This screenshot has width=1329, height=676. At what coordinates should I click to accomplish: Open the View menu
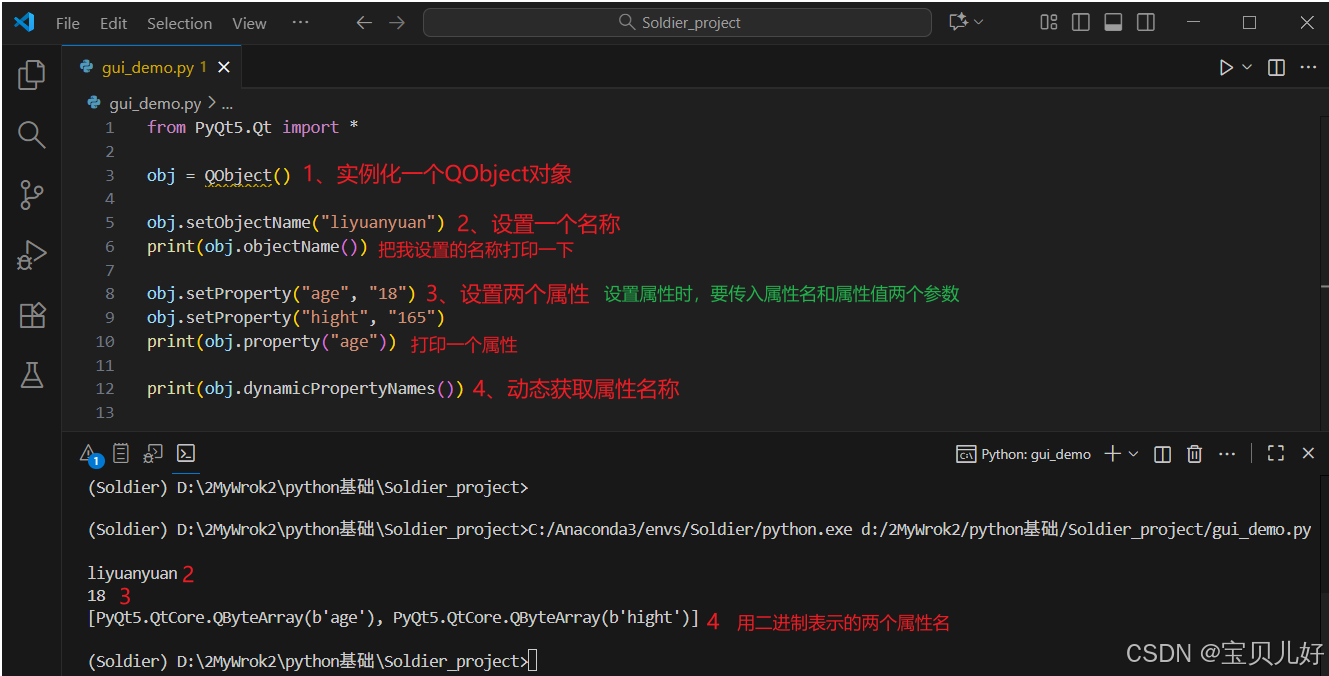(248, 22)
